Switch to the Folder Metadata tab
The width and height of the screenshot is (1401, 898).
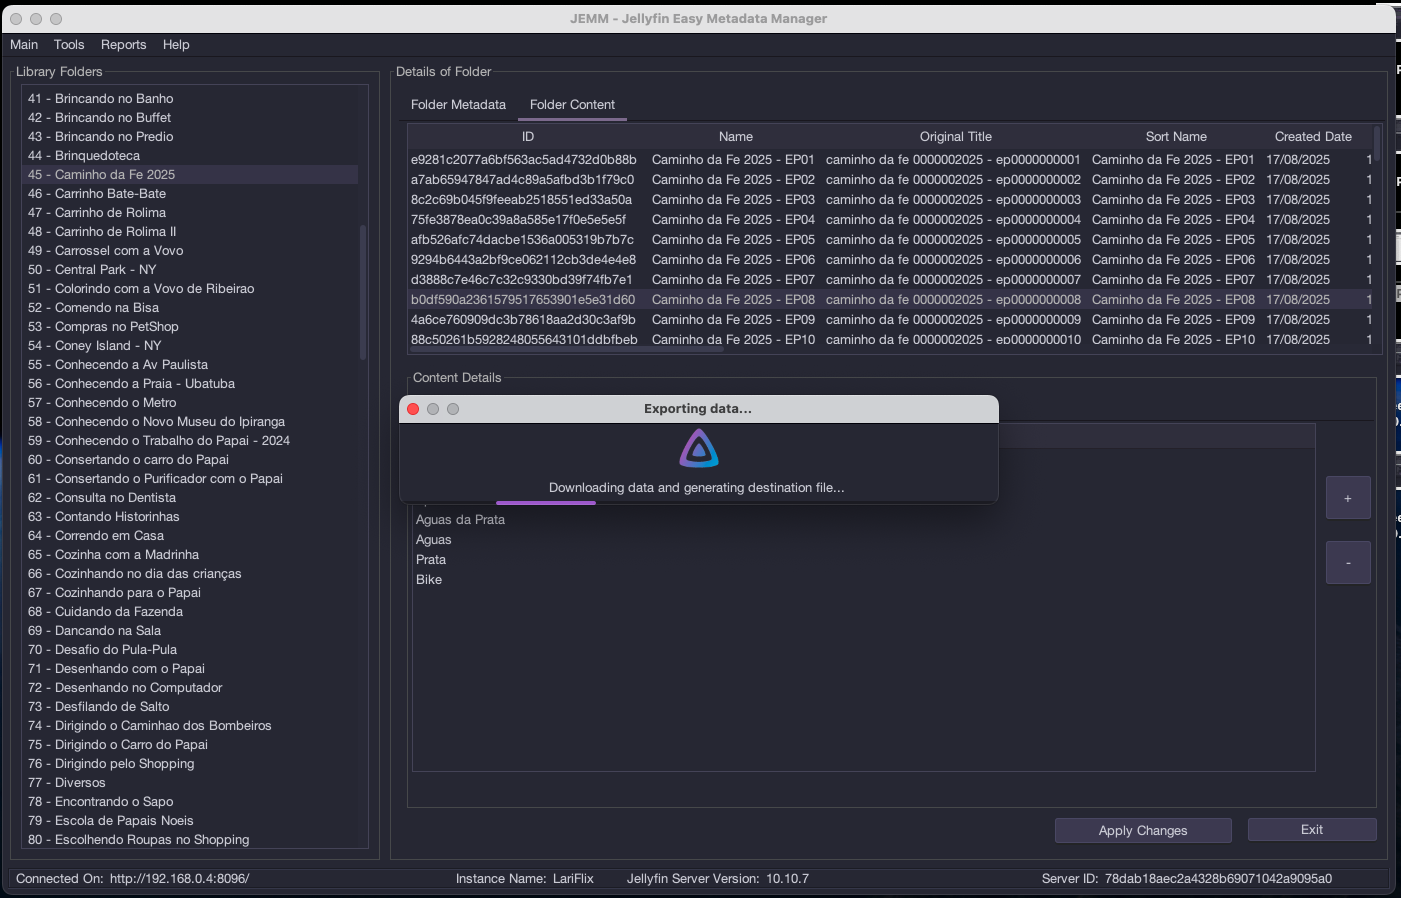458,105
